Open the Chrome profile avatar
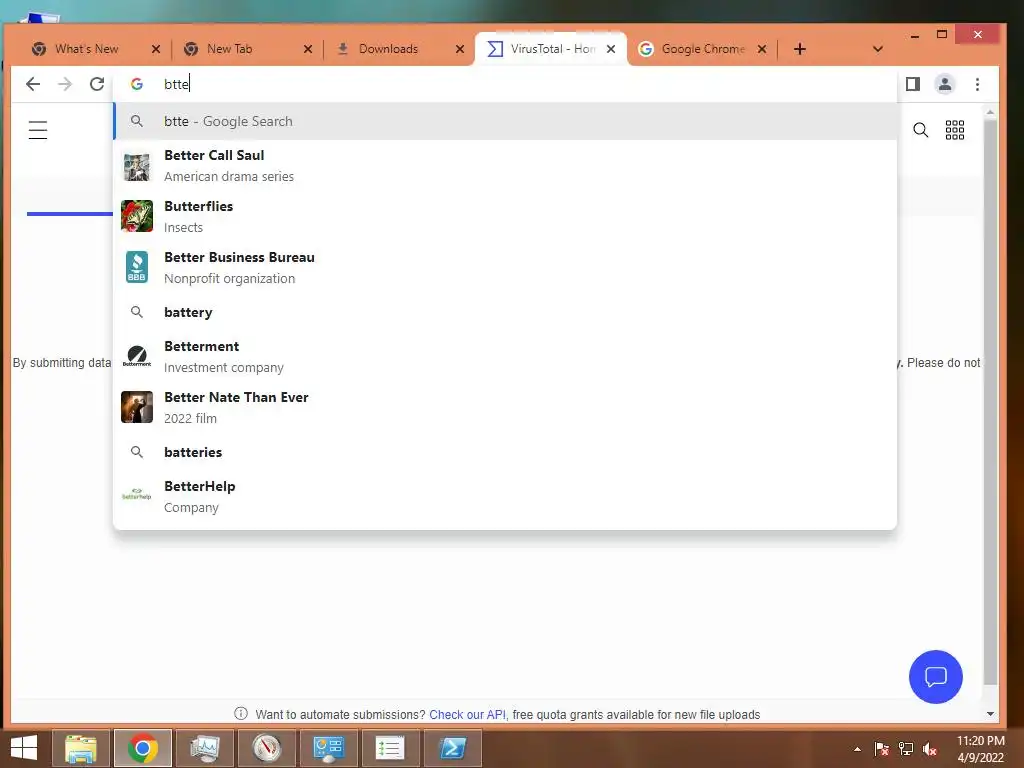 point(944,84)
